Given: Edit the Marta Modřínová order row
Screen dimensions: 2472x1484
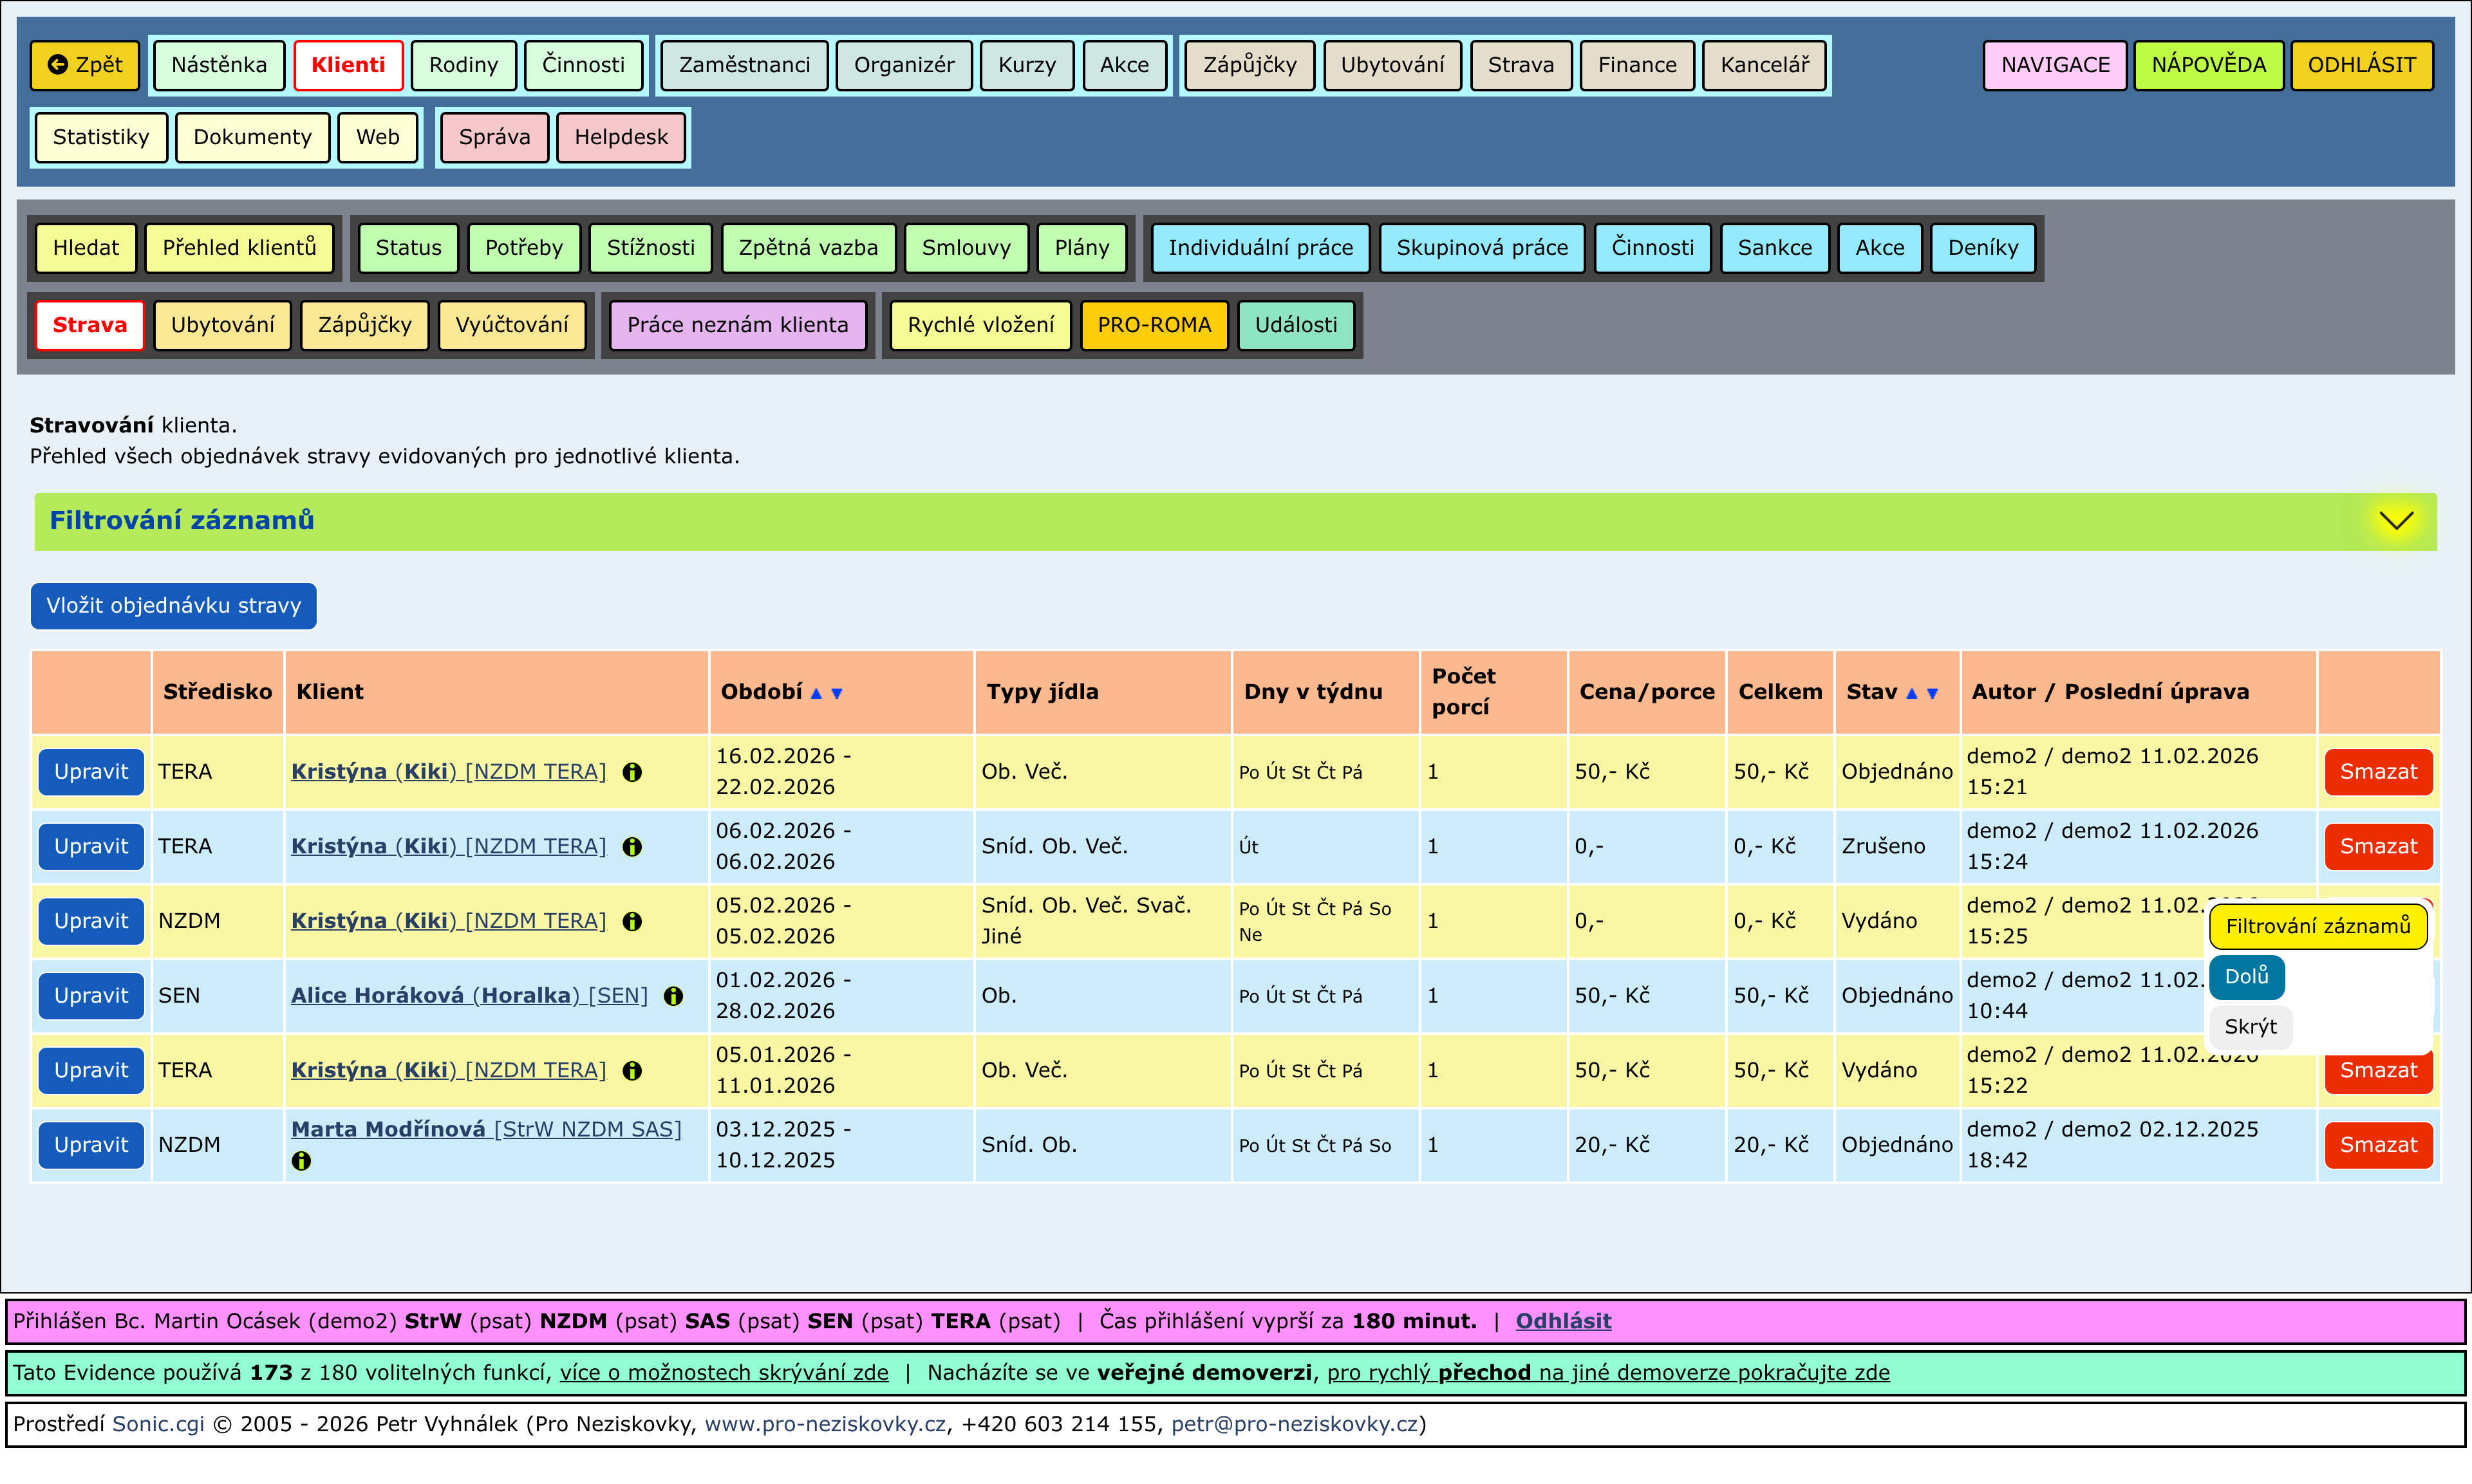Looking at the screenshot, I should coord(91,1145).
